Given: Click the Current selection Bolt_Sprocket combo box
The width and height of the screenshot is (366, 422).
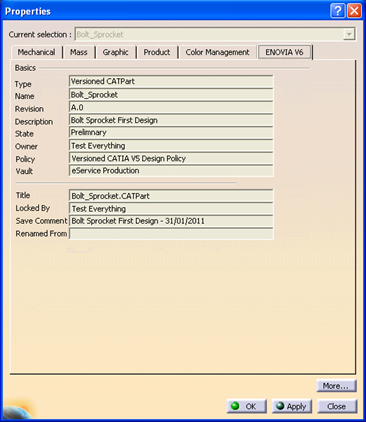Looking at the screenshot, I should point(215,34).
